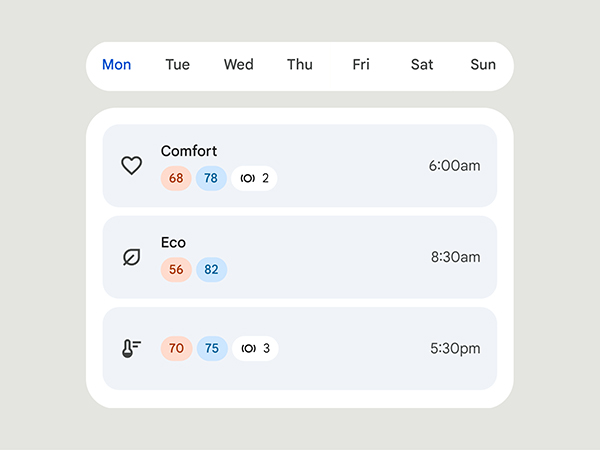Open the 6:00am Comfort schedule entry
This screenshot has width=600, height=450.
click(300, 166)
